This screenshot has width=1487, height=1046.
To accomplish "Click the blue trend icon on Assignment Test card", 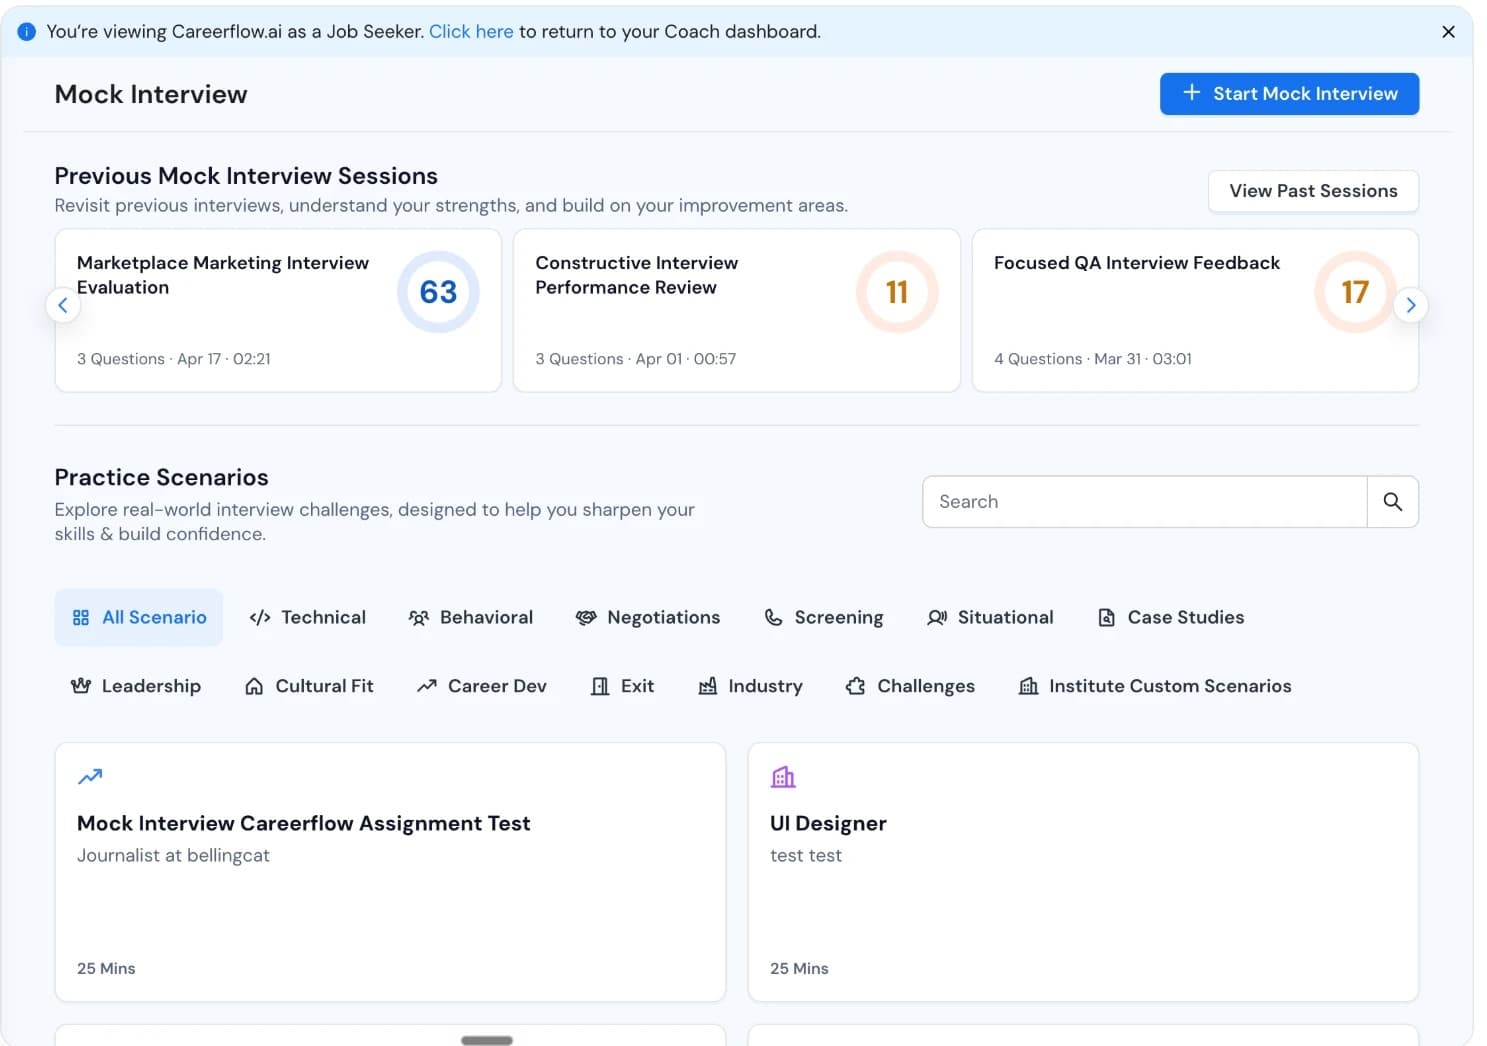I will pyautogui.click(x=90, y=777).
